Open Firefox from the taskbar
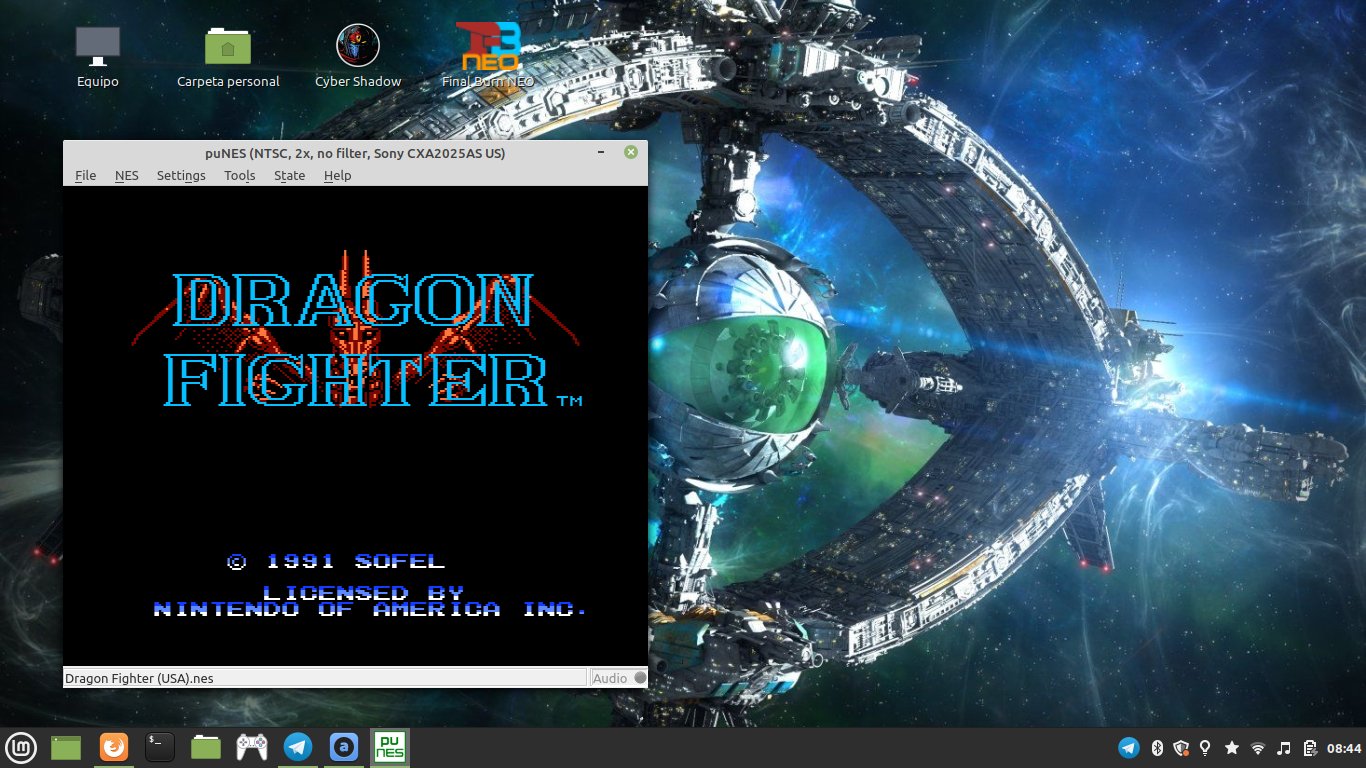This screenshot has width=1366, height=768. coord(114,747)
